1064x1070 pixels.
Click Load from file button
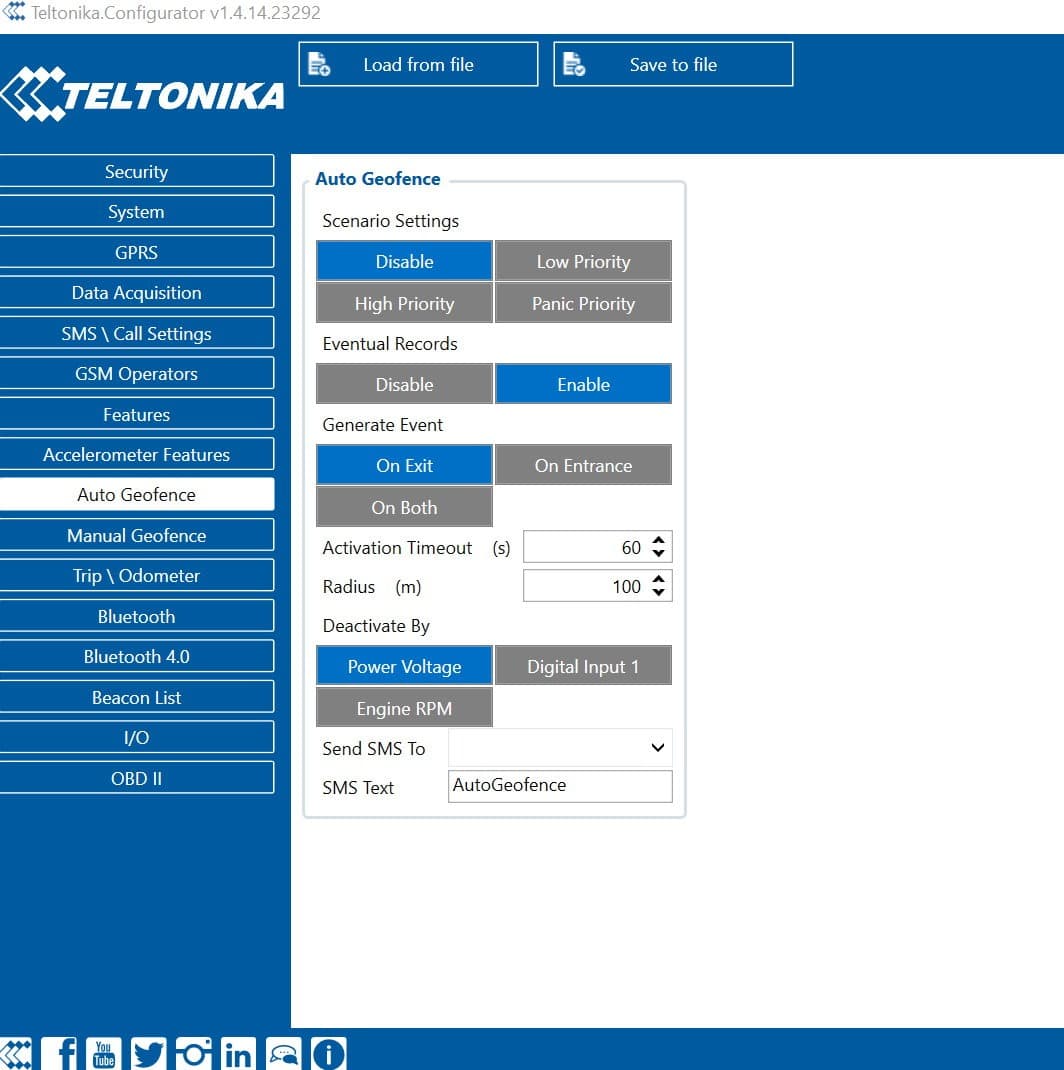(x=418, y=64)
